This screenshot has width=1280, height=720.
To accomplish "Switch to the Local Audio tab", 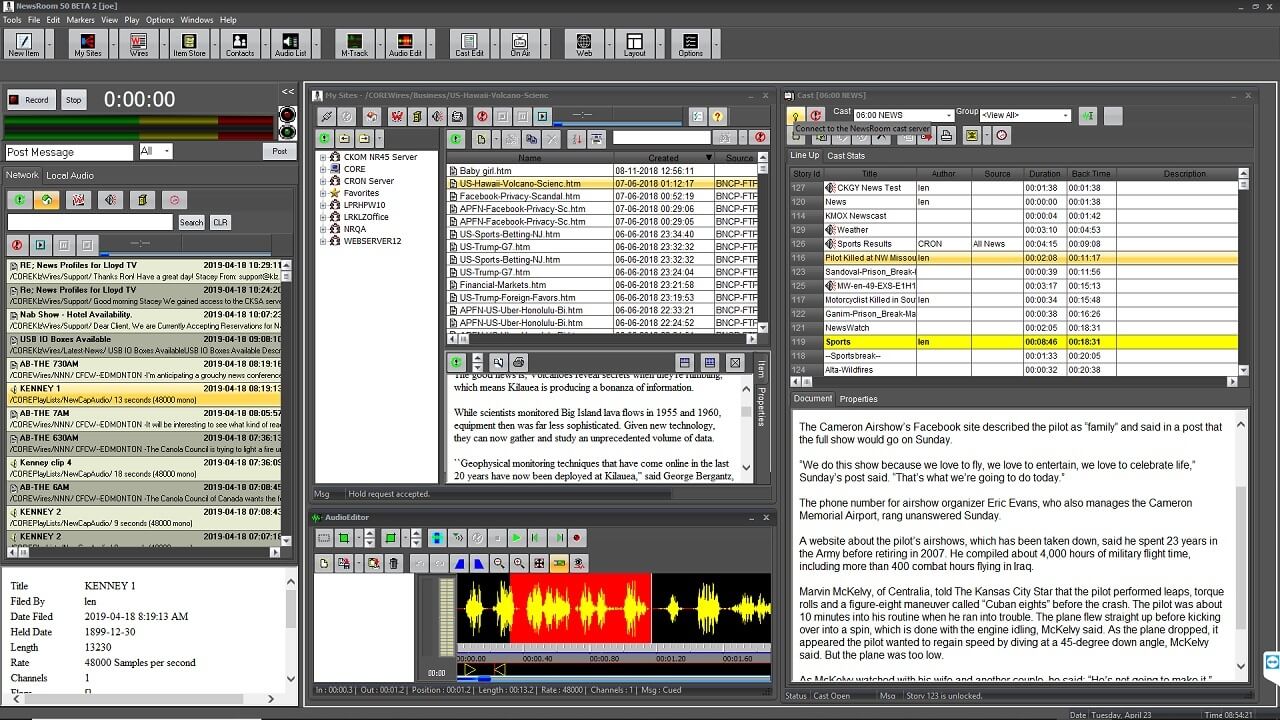I will click(x=70, y=176).
